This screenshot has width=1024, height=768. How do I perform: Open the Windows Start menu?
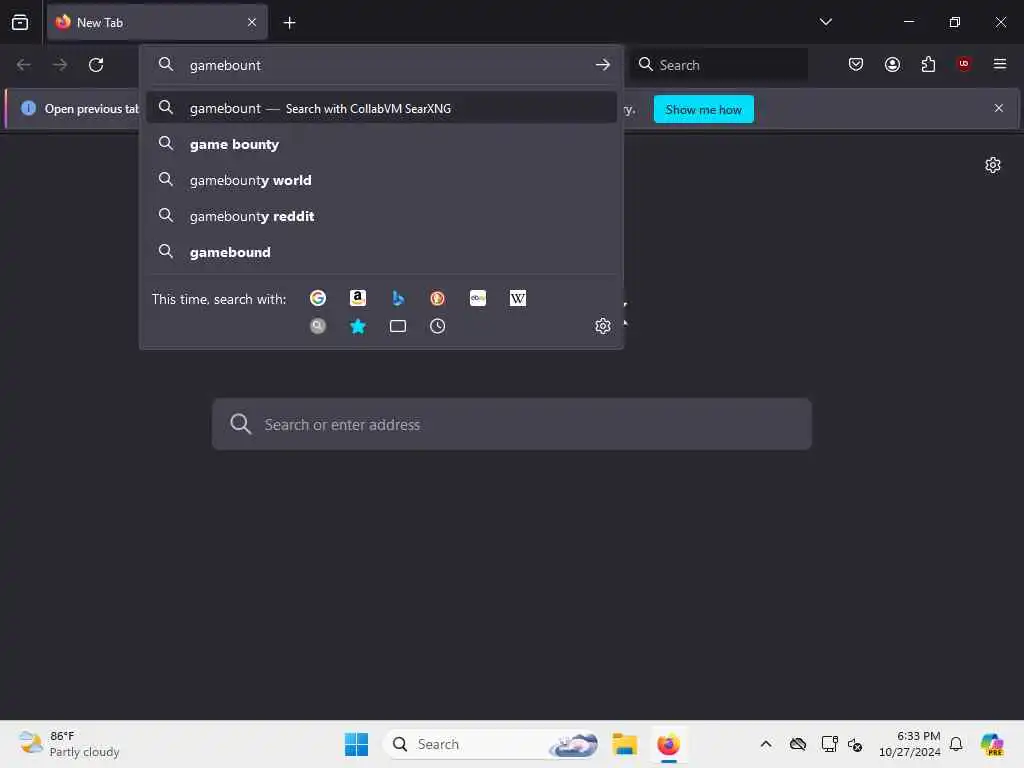[x=356, y=744]
